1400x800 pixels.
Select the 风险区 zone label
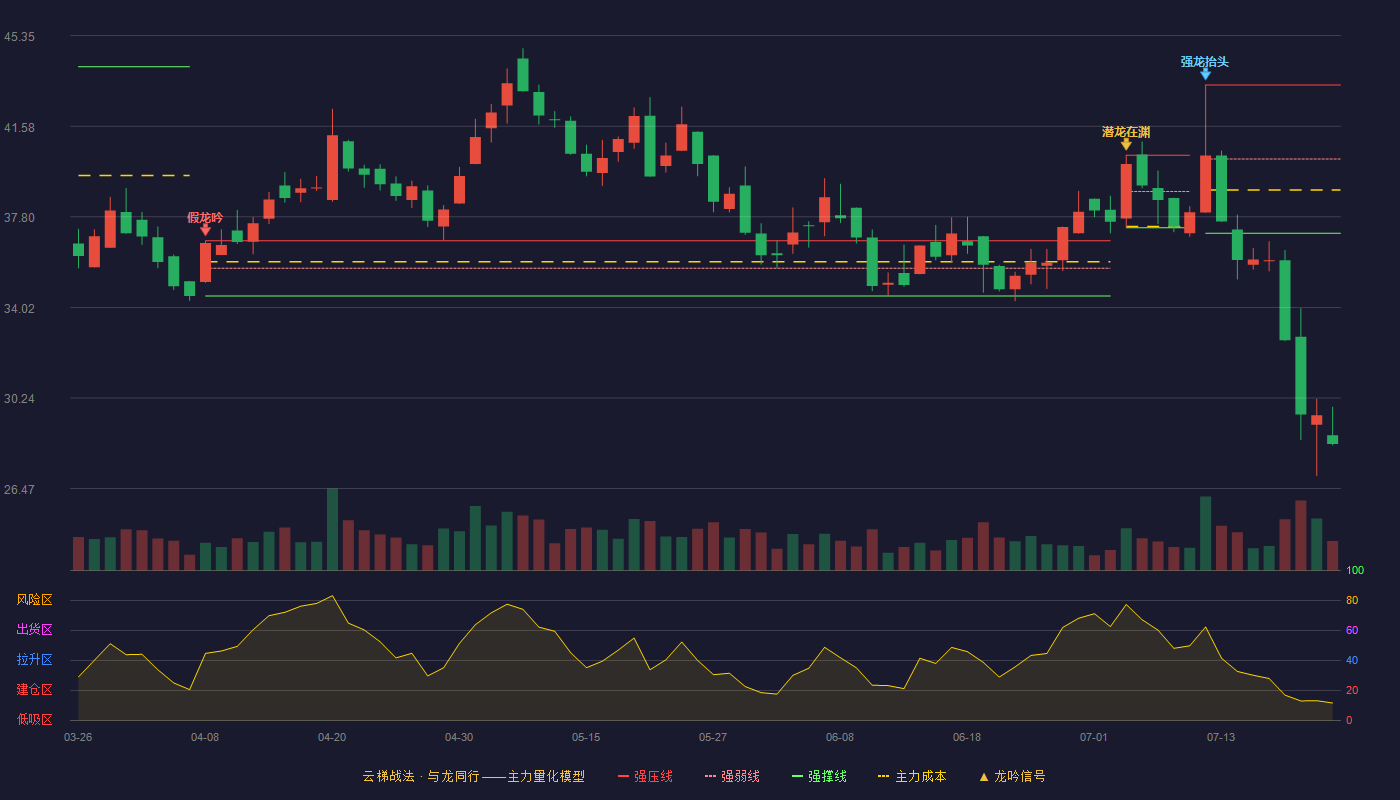click(35, 600)
